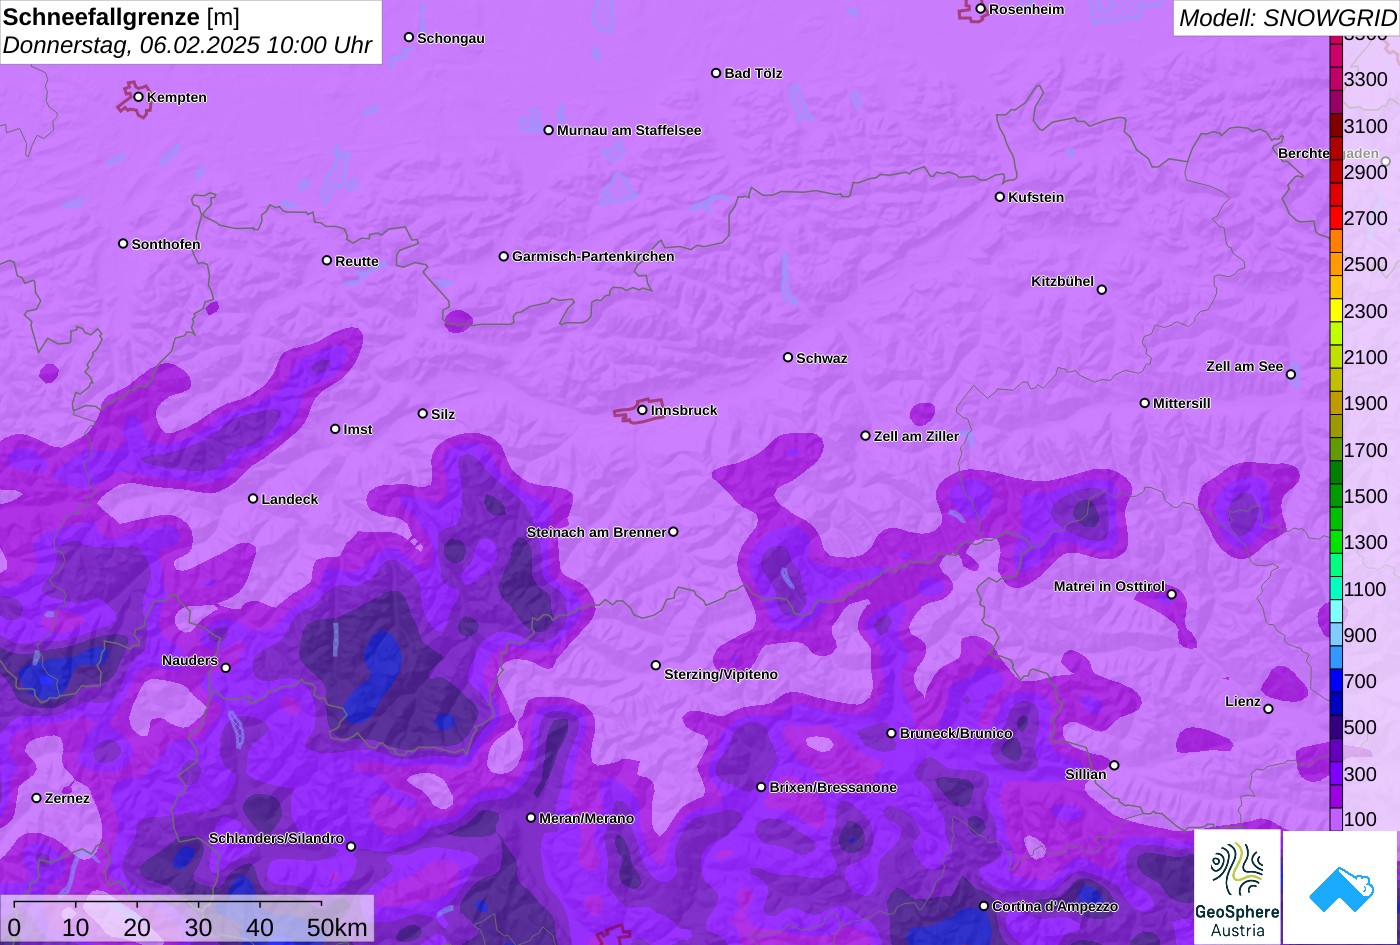This screenshot has height=945, width=1400.
Task: Select the Garmisch-Partenkirchen marker dot
Action: [x=504, y=257]
